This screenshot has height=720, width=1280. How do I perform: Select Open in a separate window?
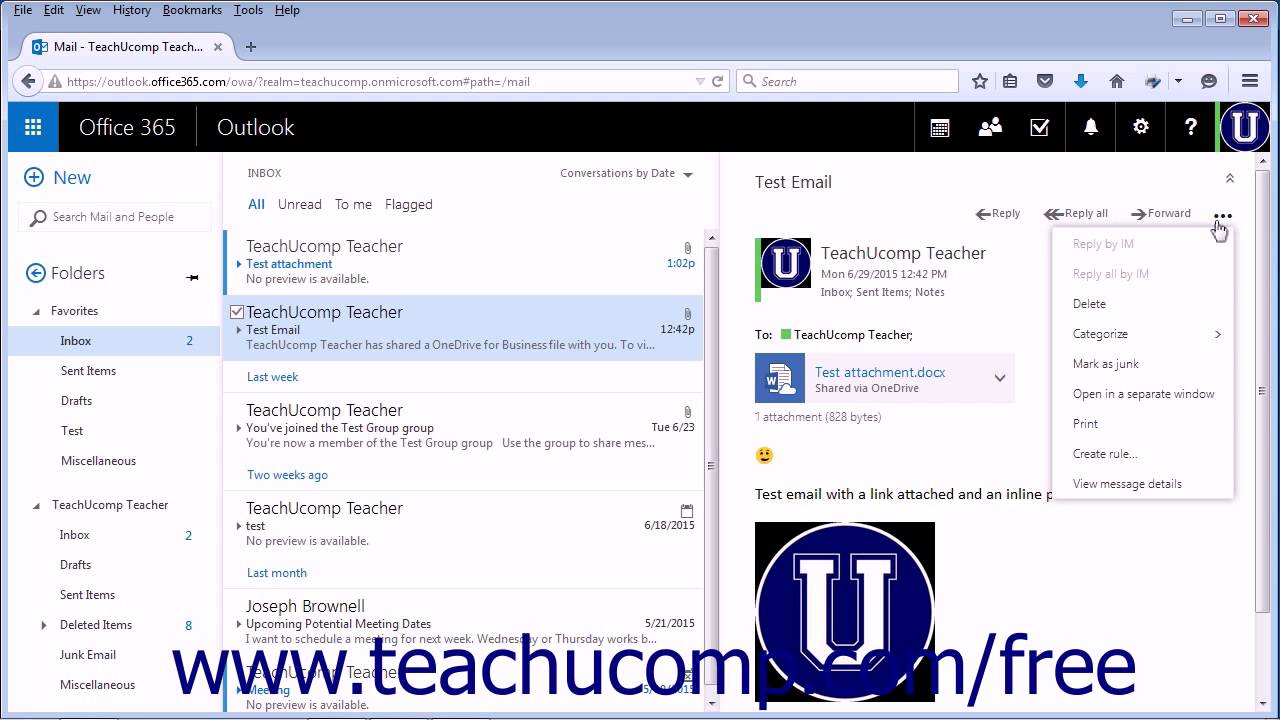1143,394
